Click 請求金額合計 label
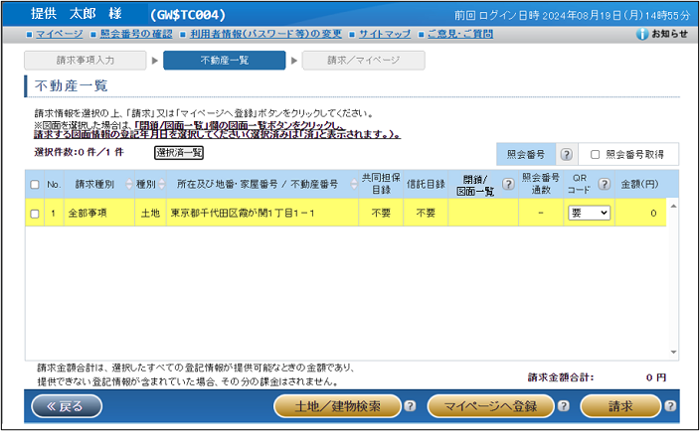This screenshot has width=700, height=431. click(x=561, y=378)
